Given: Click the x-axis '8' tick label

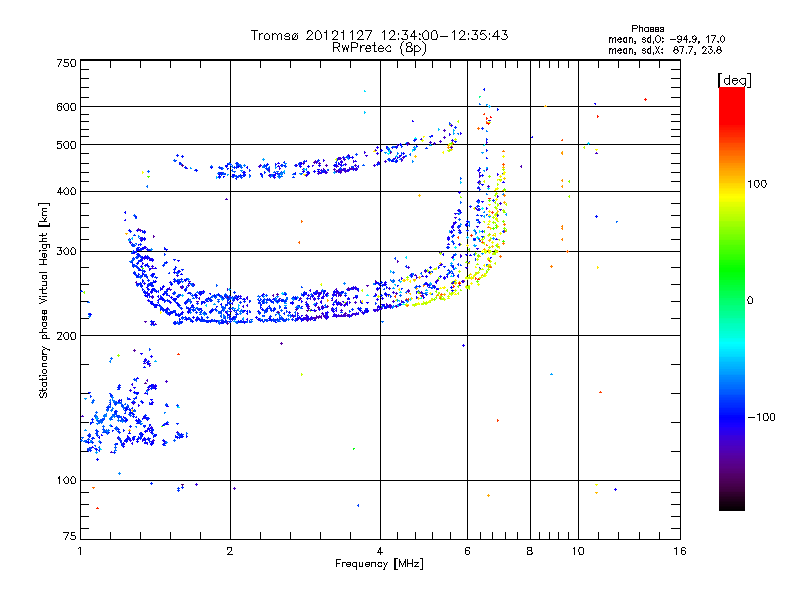Looking at the screenshot, I should 530,551.
